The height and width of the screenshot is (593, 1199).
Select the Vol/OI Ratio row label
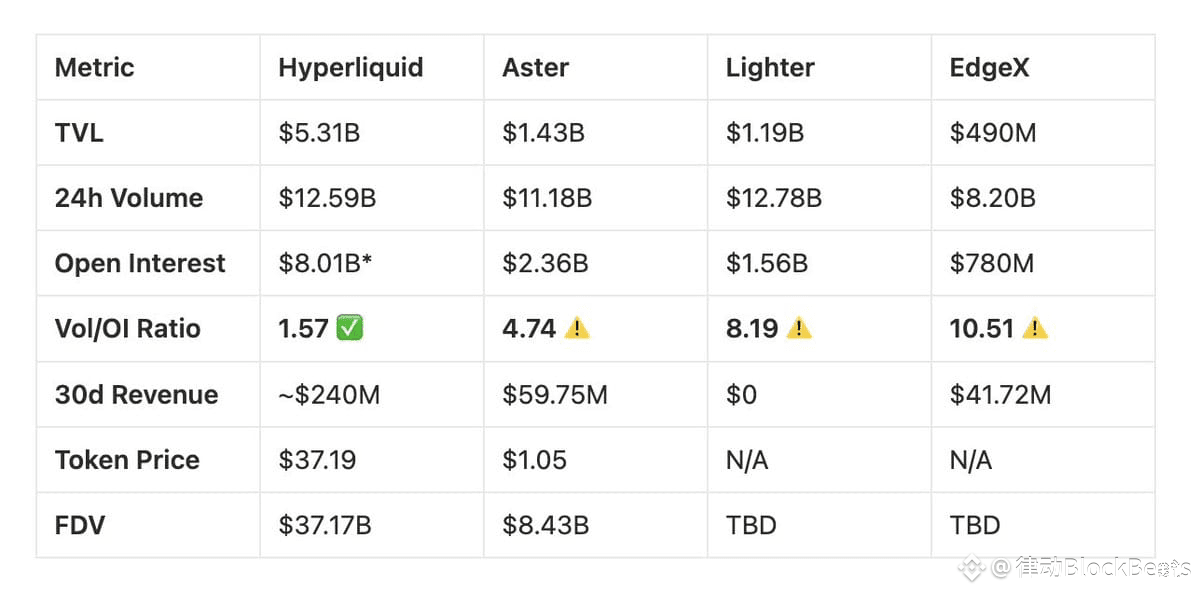tap(127, 328)
